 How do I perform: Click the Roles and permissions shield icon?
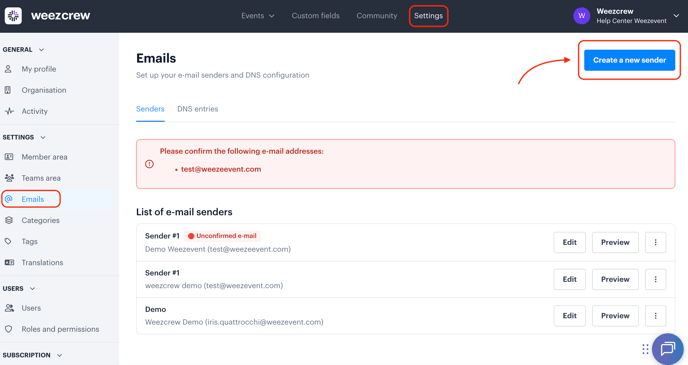coord(8,329)
